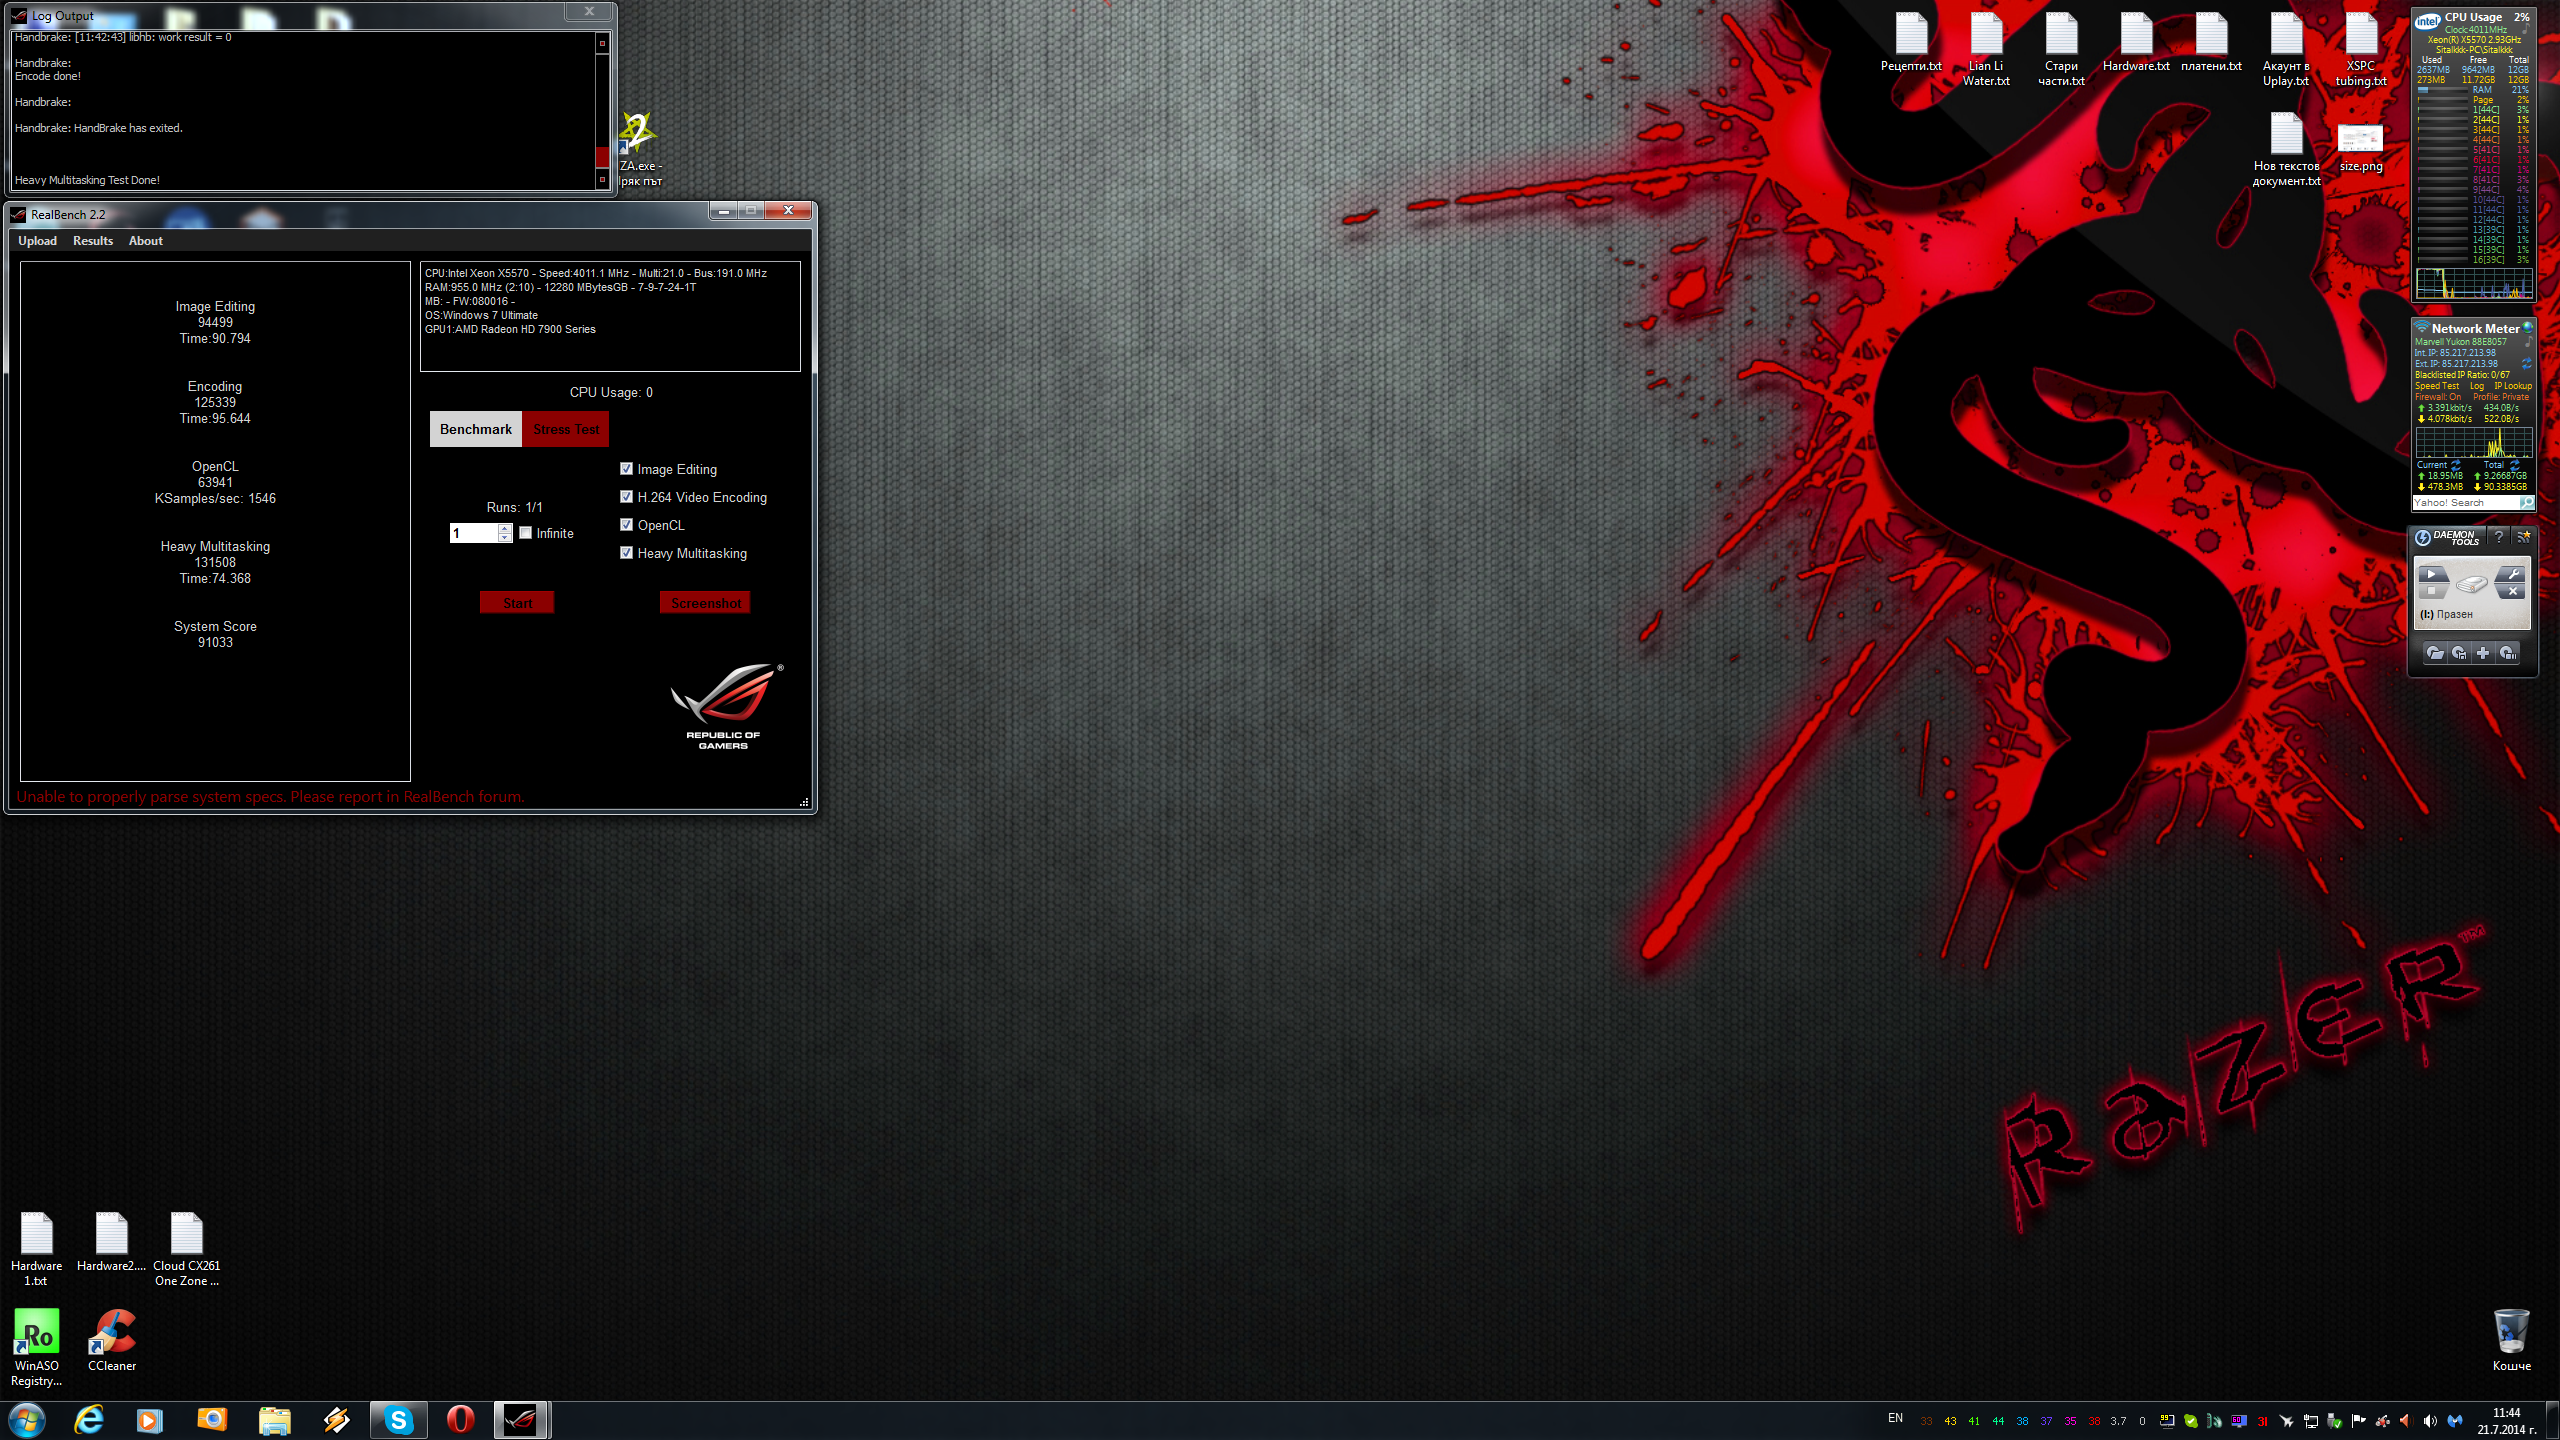Disable the H.264 Video Encoding test
The height and width of the screenshot is (1440, 2560).
[x=627, y=497]
